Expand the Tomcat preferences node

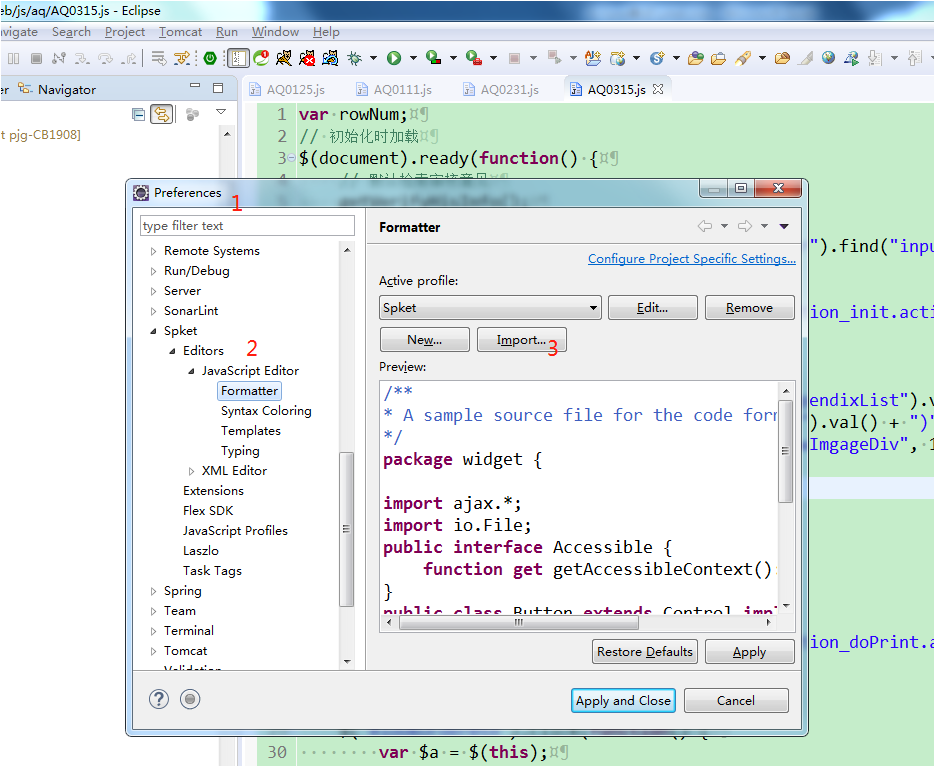click(x=153, y=651)
